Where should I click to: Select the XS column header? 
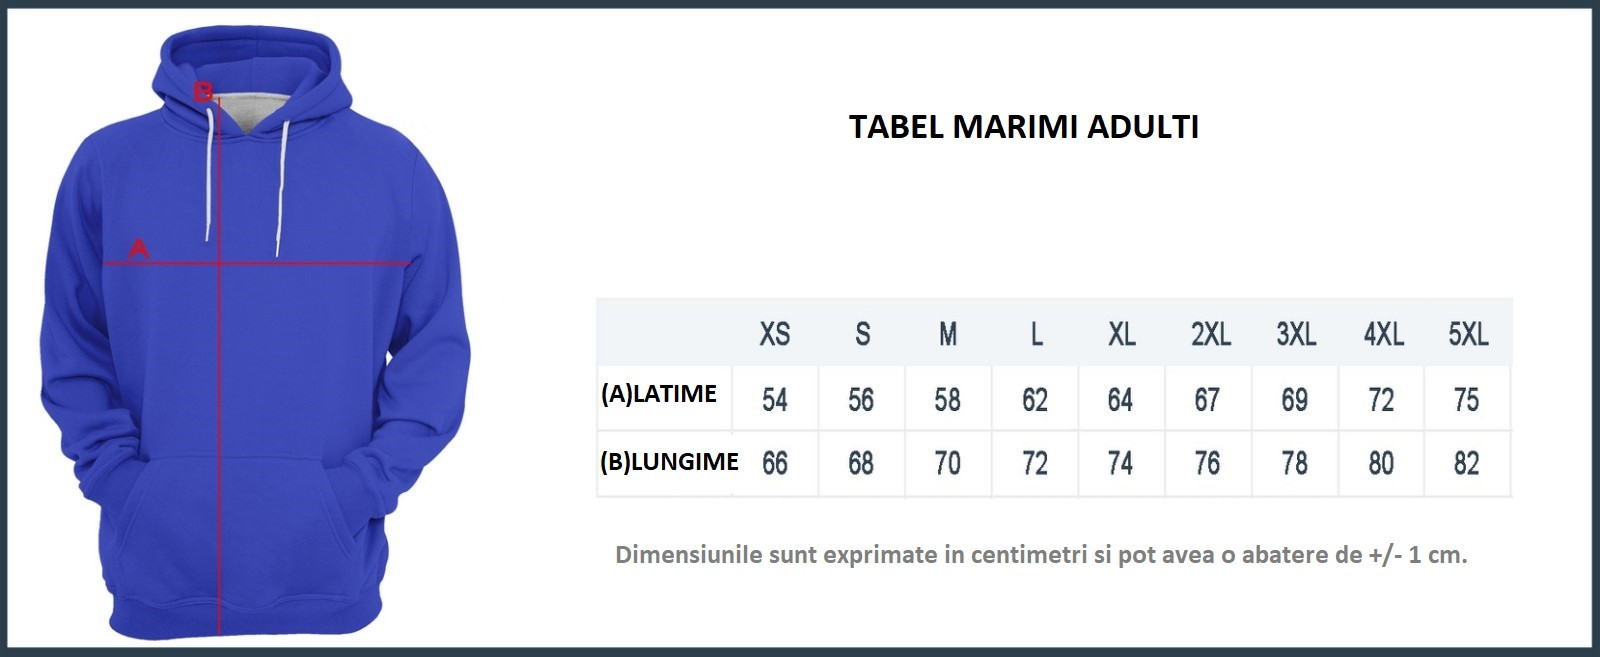775,334
